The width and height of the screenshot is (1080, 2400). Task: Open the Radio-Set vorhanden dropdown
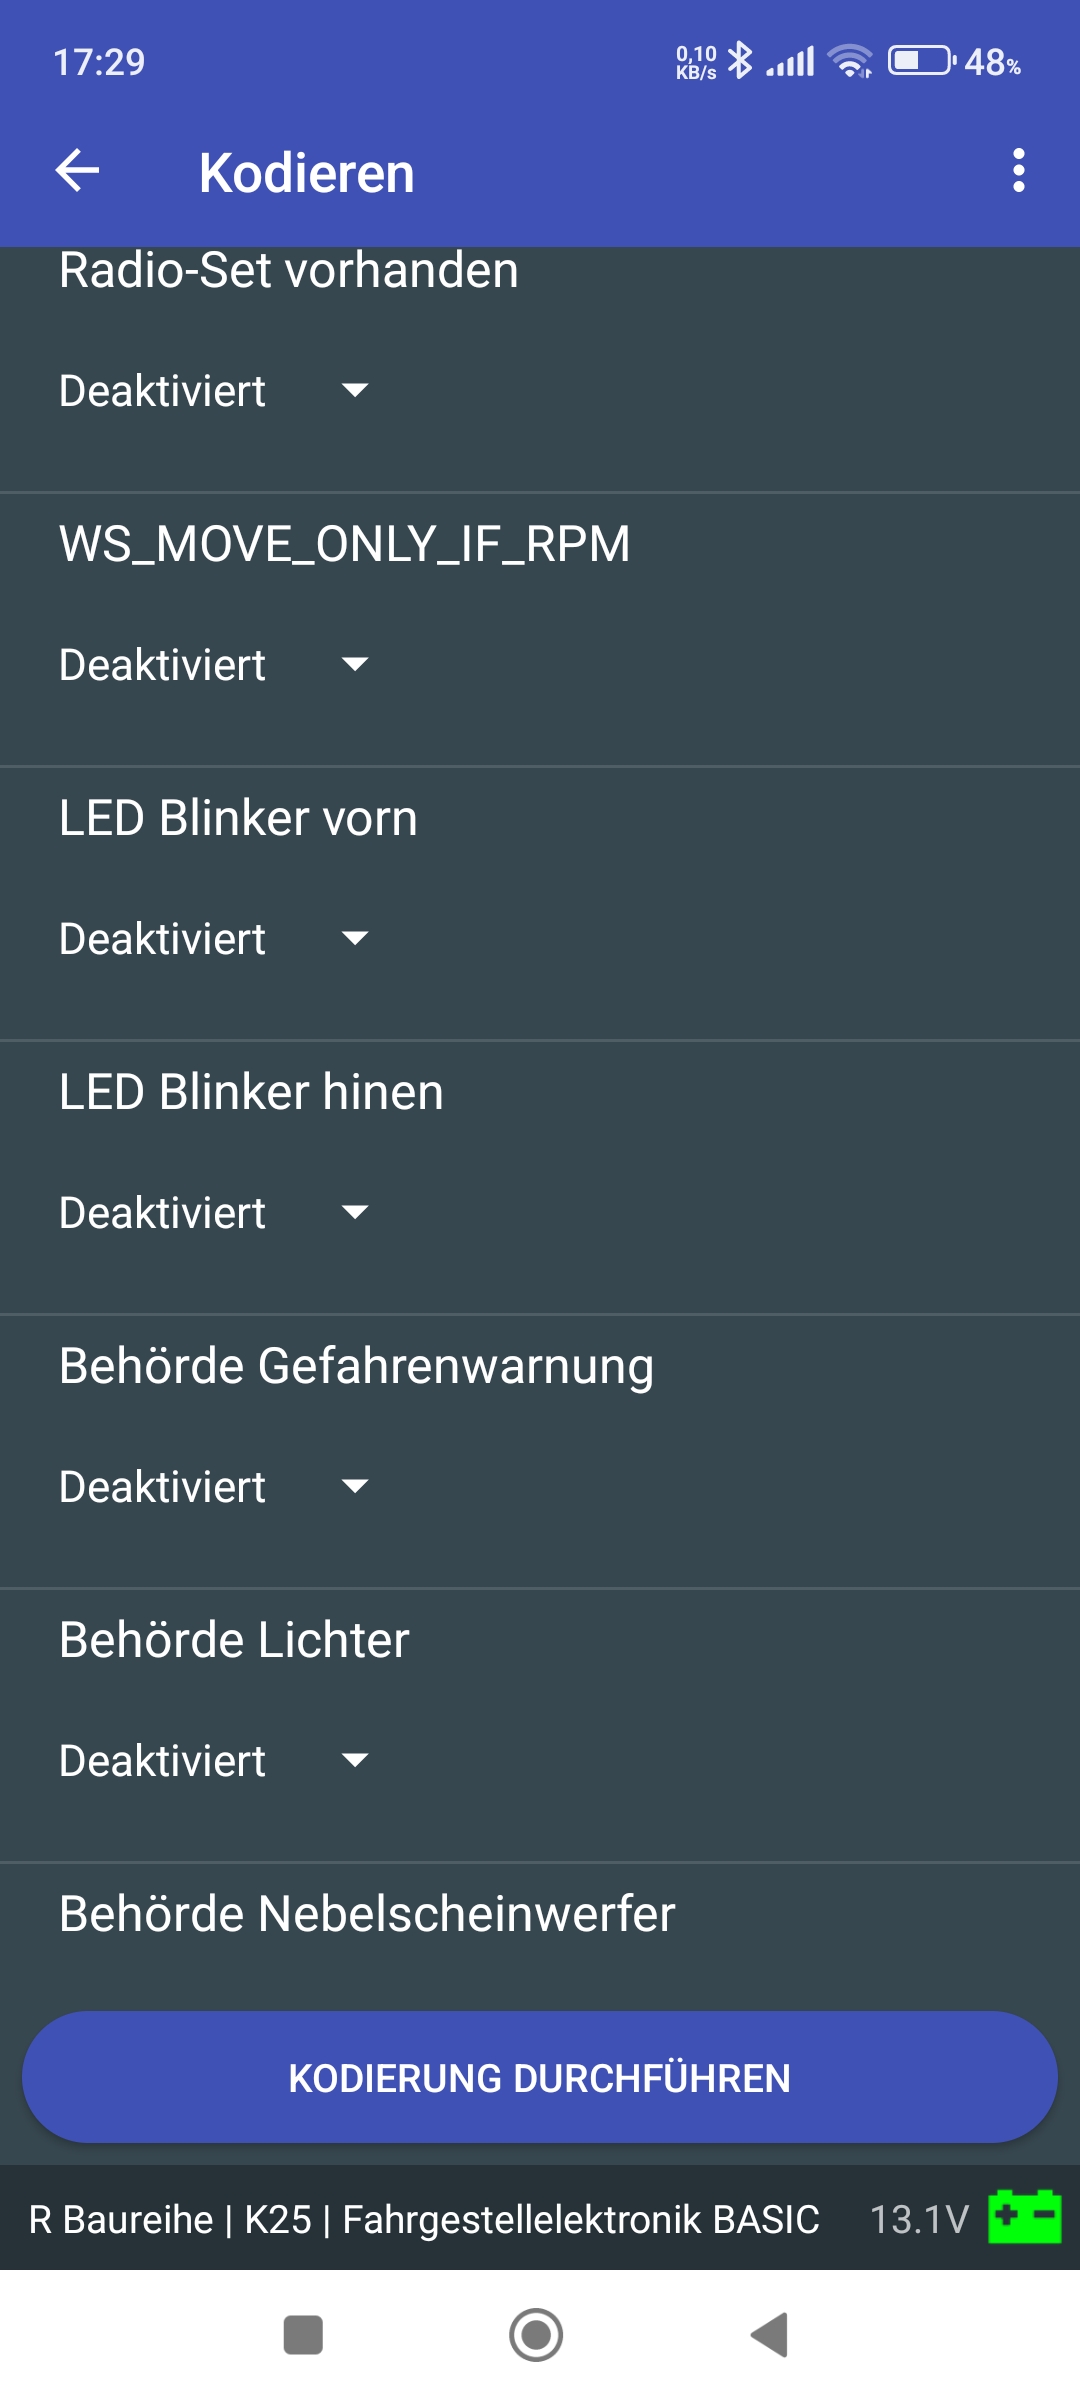coord(213,390)
